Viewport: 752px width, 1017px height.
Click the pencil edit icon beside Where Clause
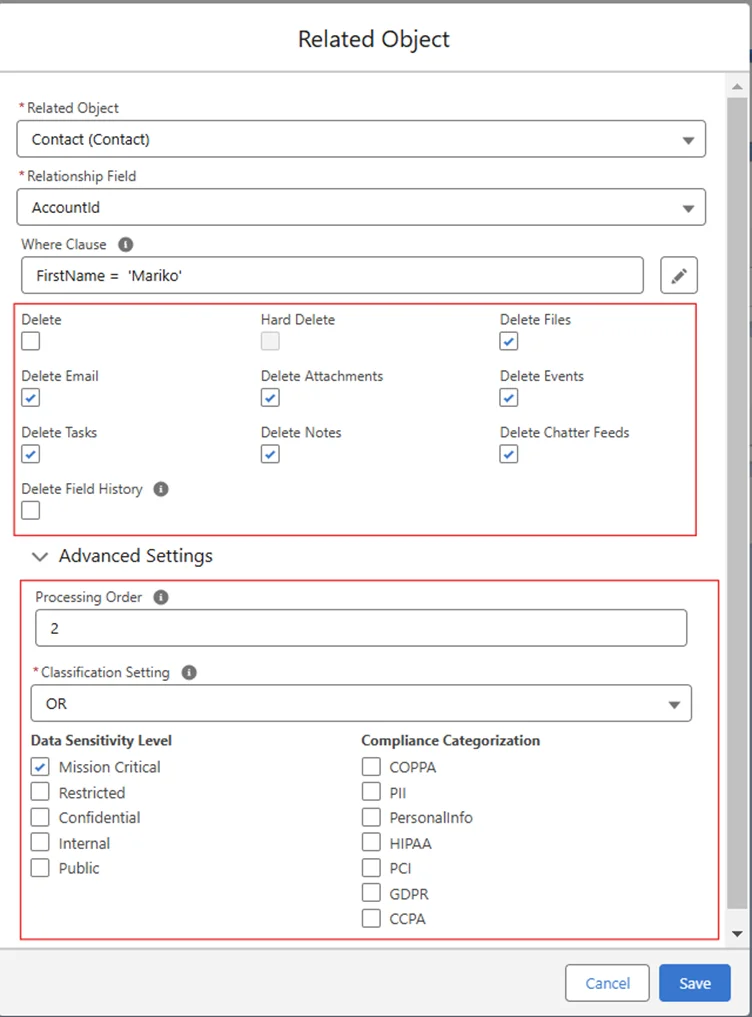pyautogui.click(x=679, y=275)
